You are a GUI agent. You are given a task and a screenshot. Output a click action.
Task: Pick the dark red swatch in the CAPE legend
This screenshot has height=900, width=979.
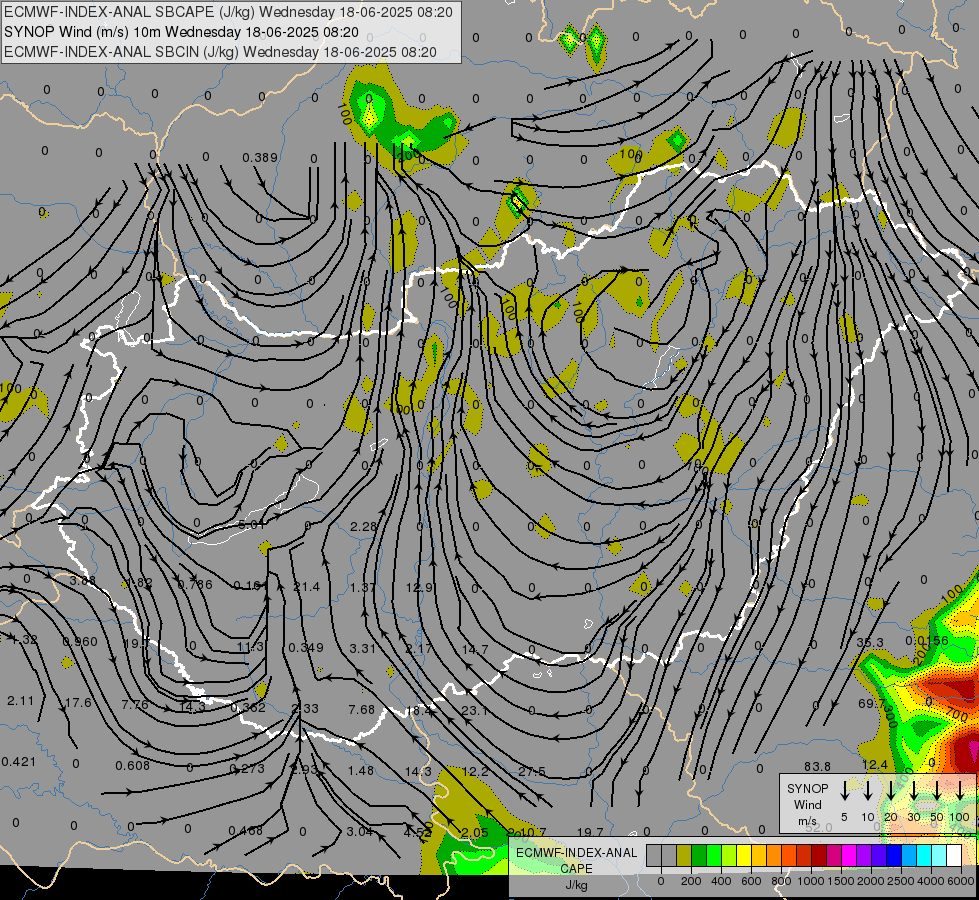click(x=819, y=855)
